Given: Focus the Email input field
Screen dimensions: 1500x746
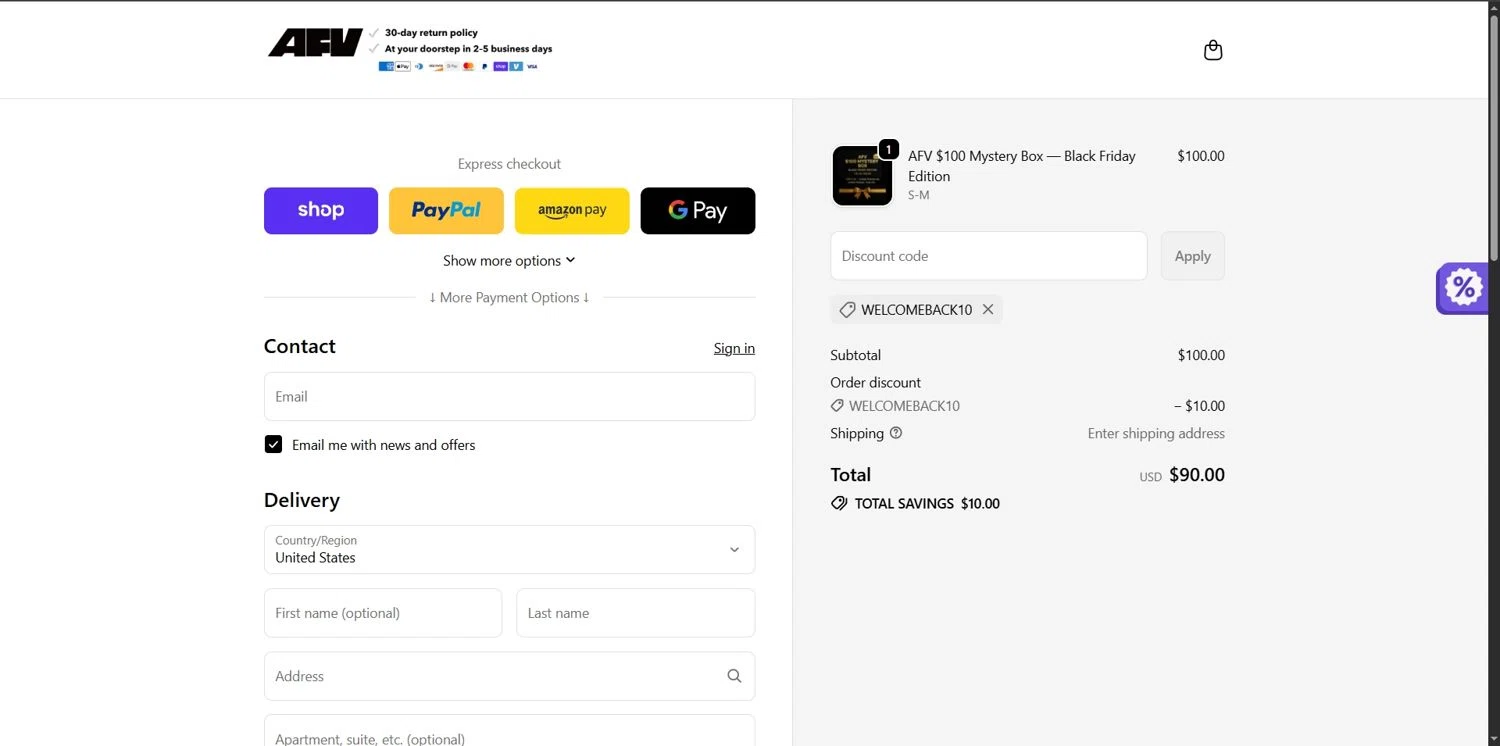Looking at the screenshot, I should click(x=509, y=396).
